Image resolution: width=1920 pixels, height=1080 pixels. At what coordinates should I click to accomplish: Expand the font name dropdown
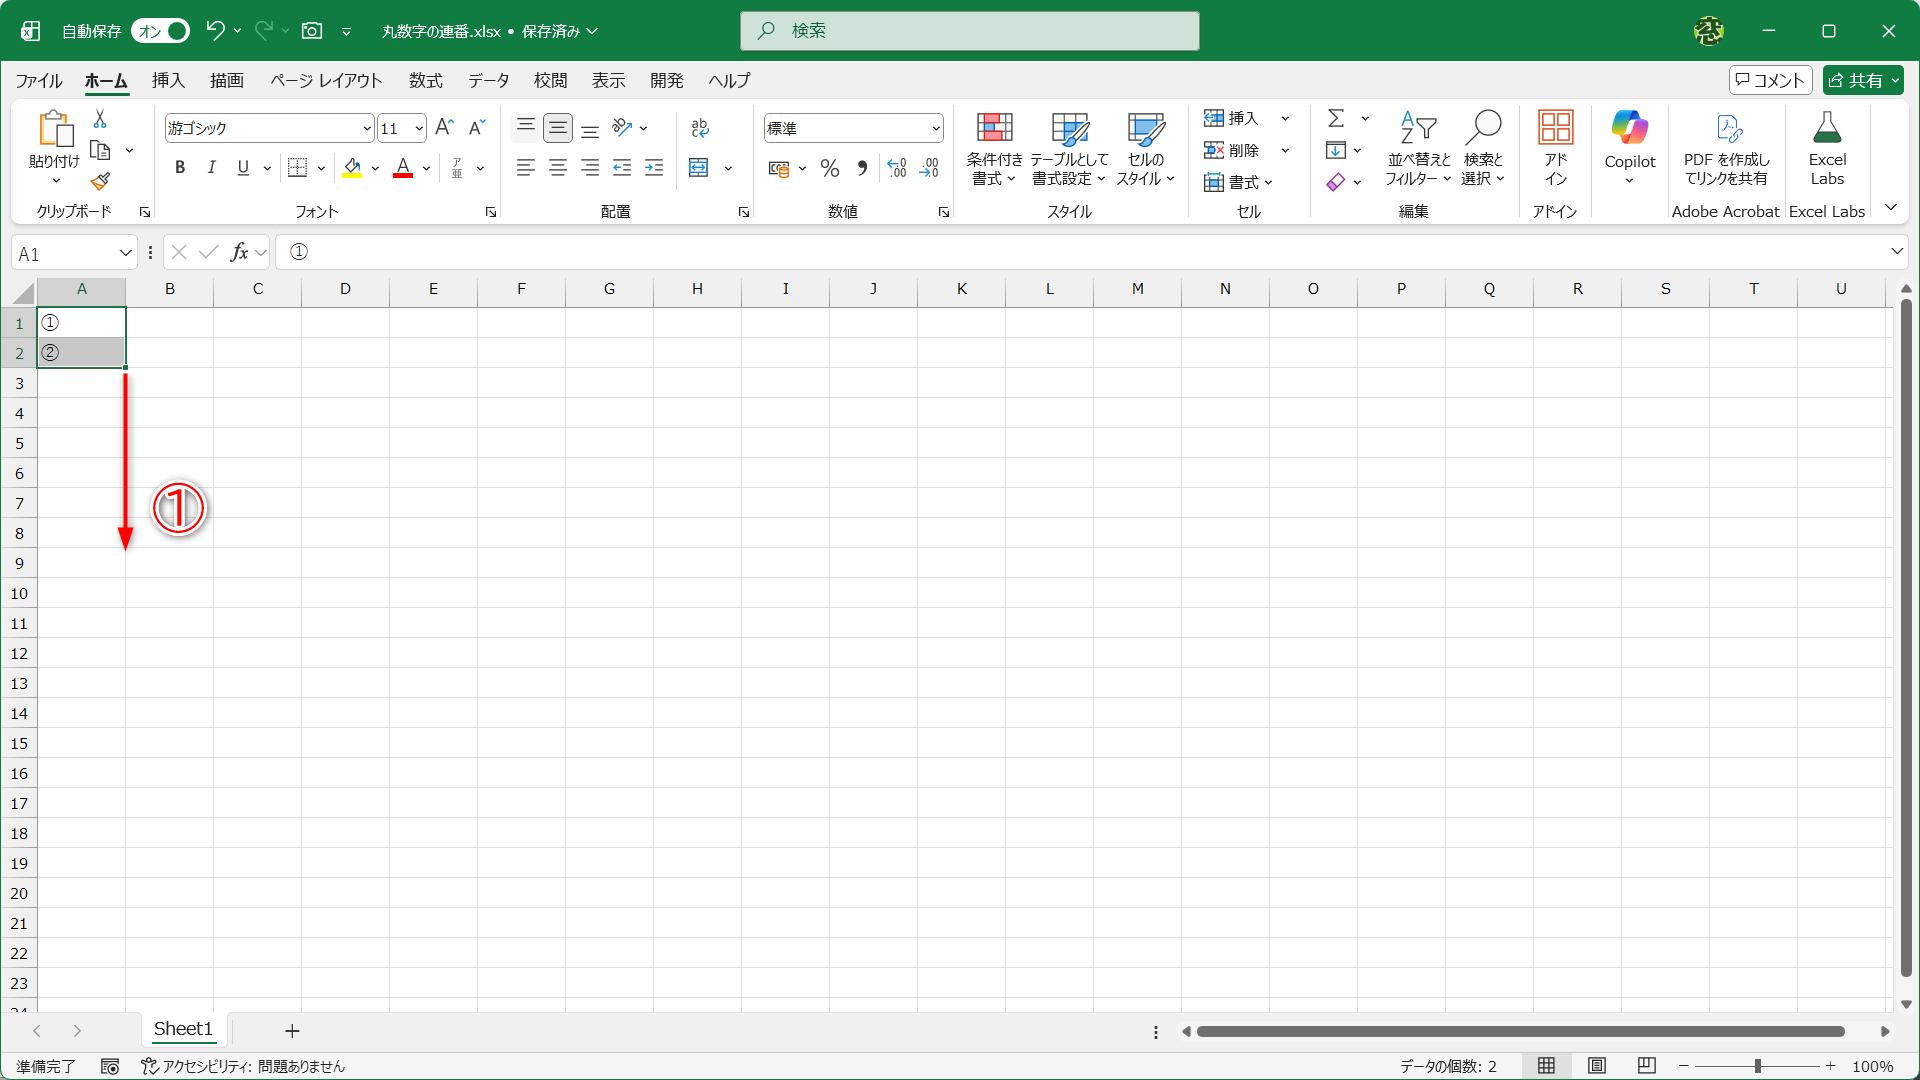367,128
